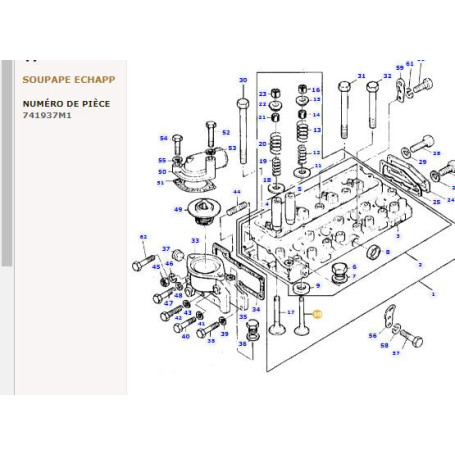Screen dimensions: 455x455
Task: Select callout 16 beside the valve cap
Action: coord(316,90)
